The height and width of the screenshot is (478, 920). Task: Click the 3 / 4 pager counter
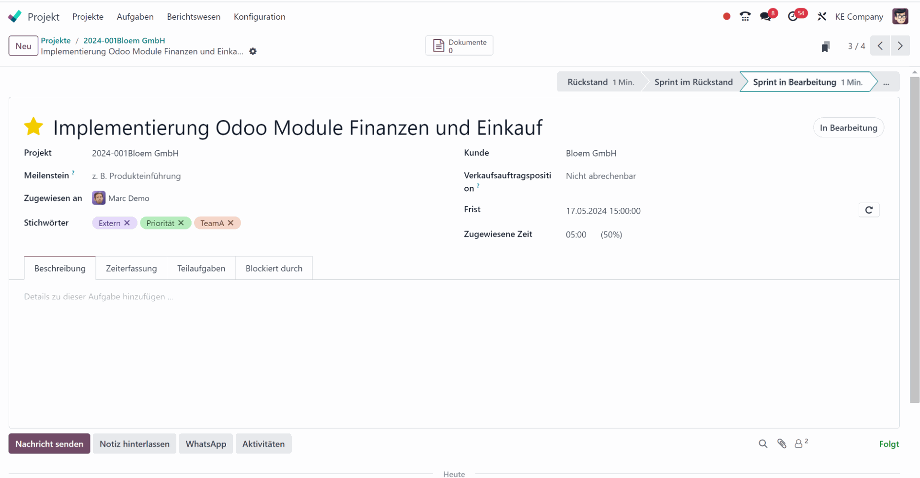(x=856, y=46)
